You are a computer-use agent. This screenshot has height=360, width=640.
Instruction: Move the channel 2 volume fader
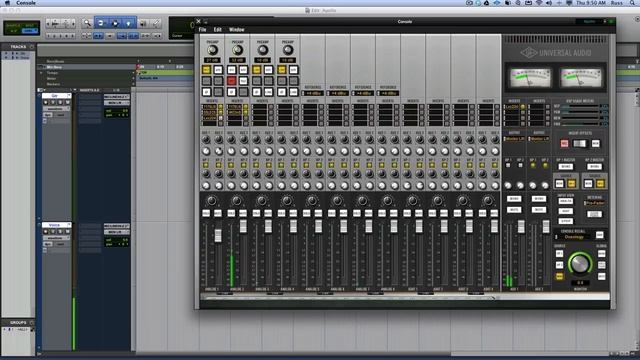tap(243, 226)
